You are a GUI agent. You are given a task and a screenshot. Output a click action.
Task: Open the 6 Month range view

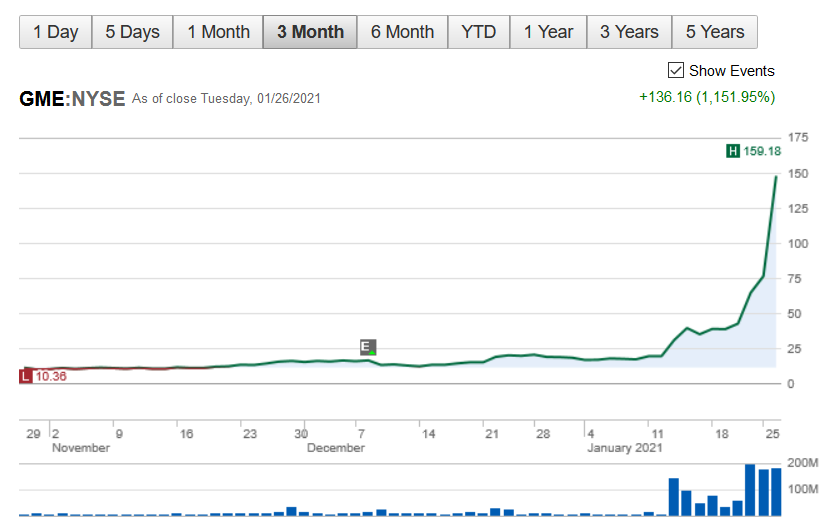pyautogui.click(x=402, y=32)
